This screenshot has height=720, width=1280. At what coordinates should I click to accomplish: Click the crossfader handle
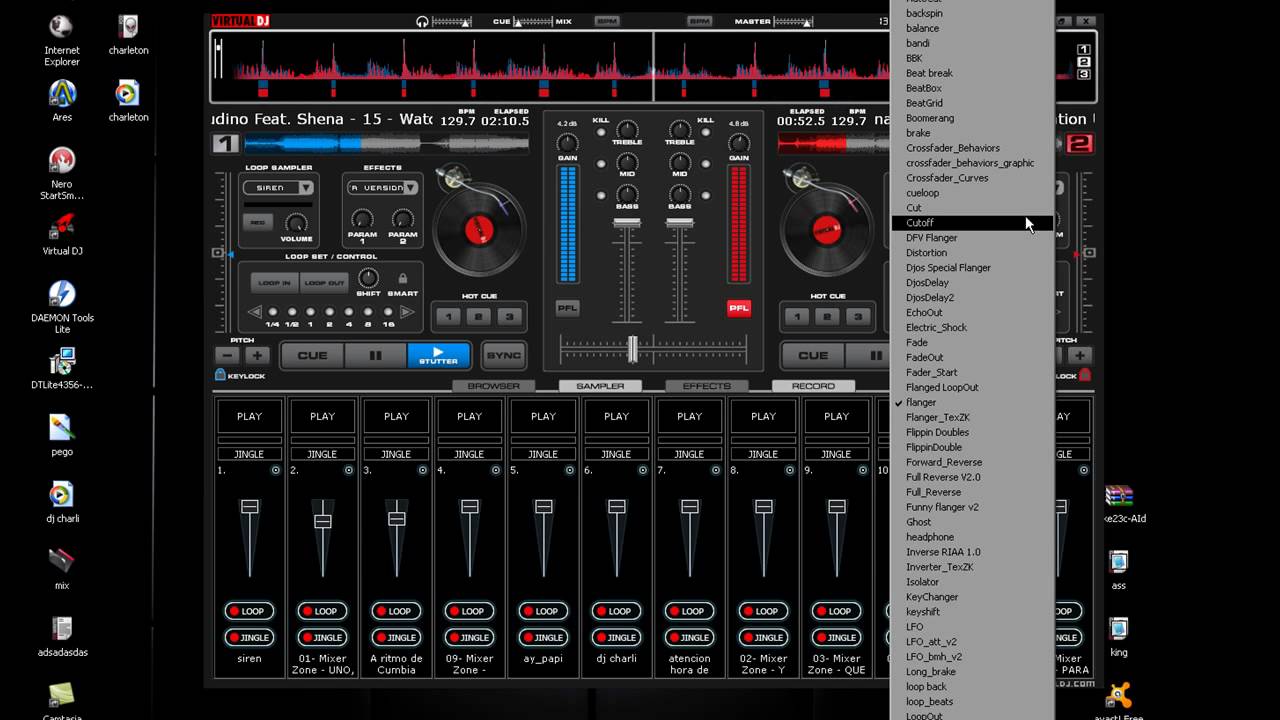632,349
